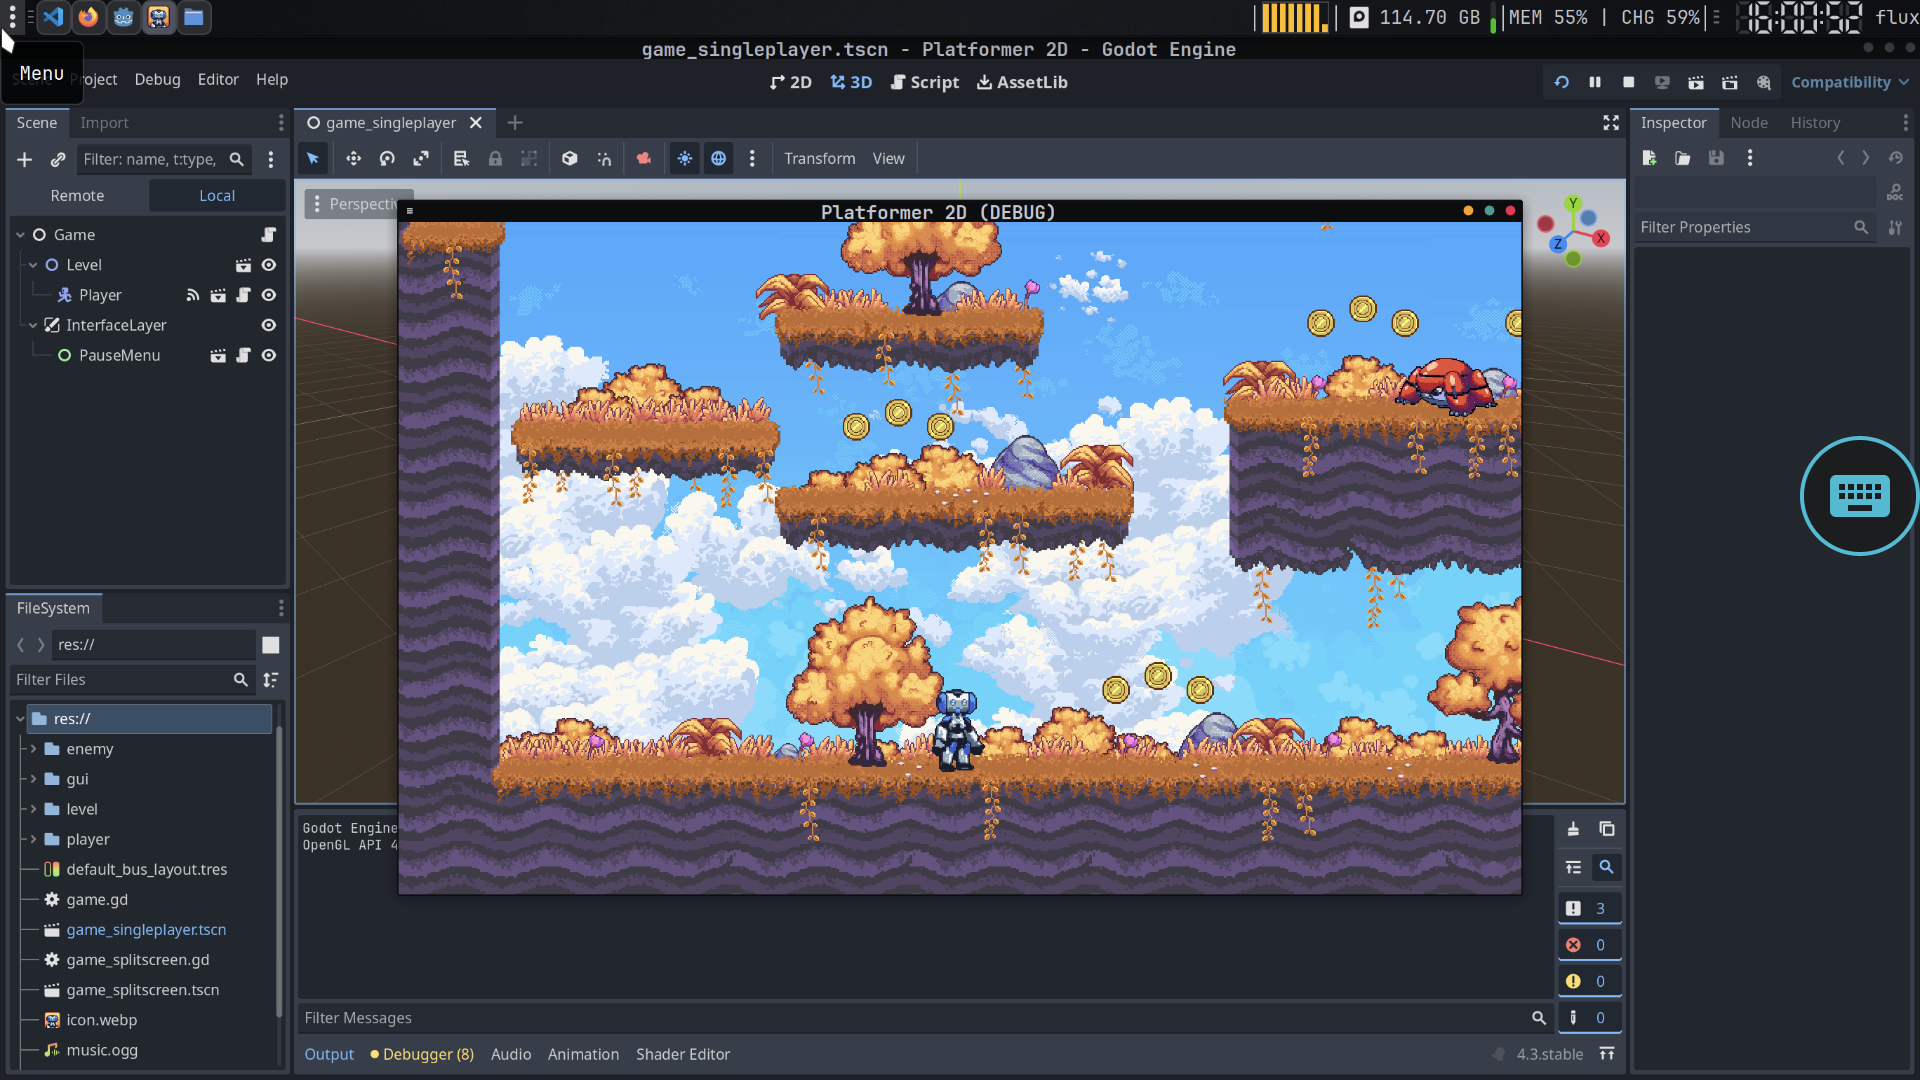Toggle visibility of Player node
1920x1080 pixels.
click(269, 295)
